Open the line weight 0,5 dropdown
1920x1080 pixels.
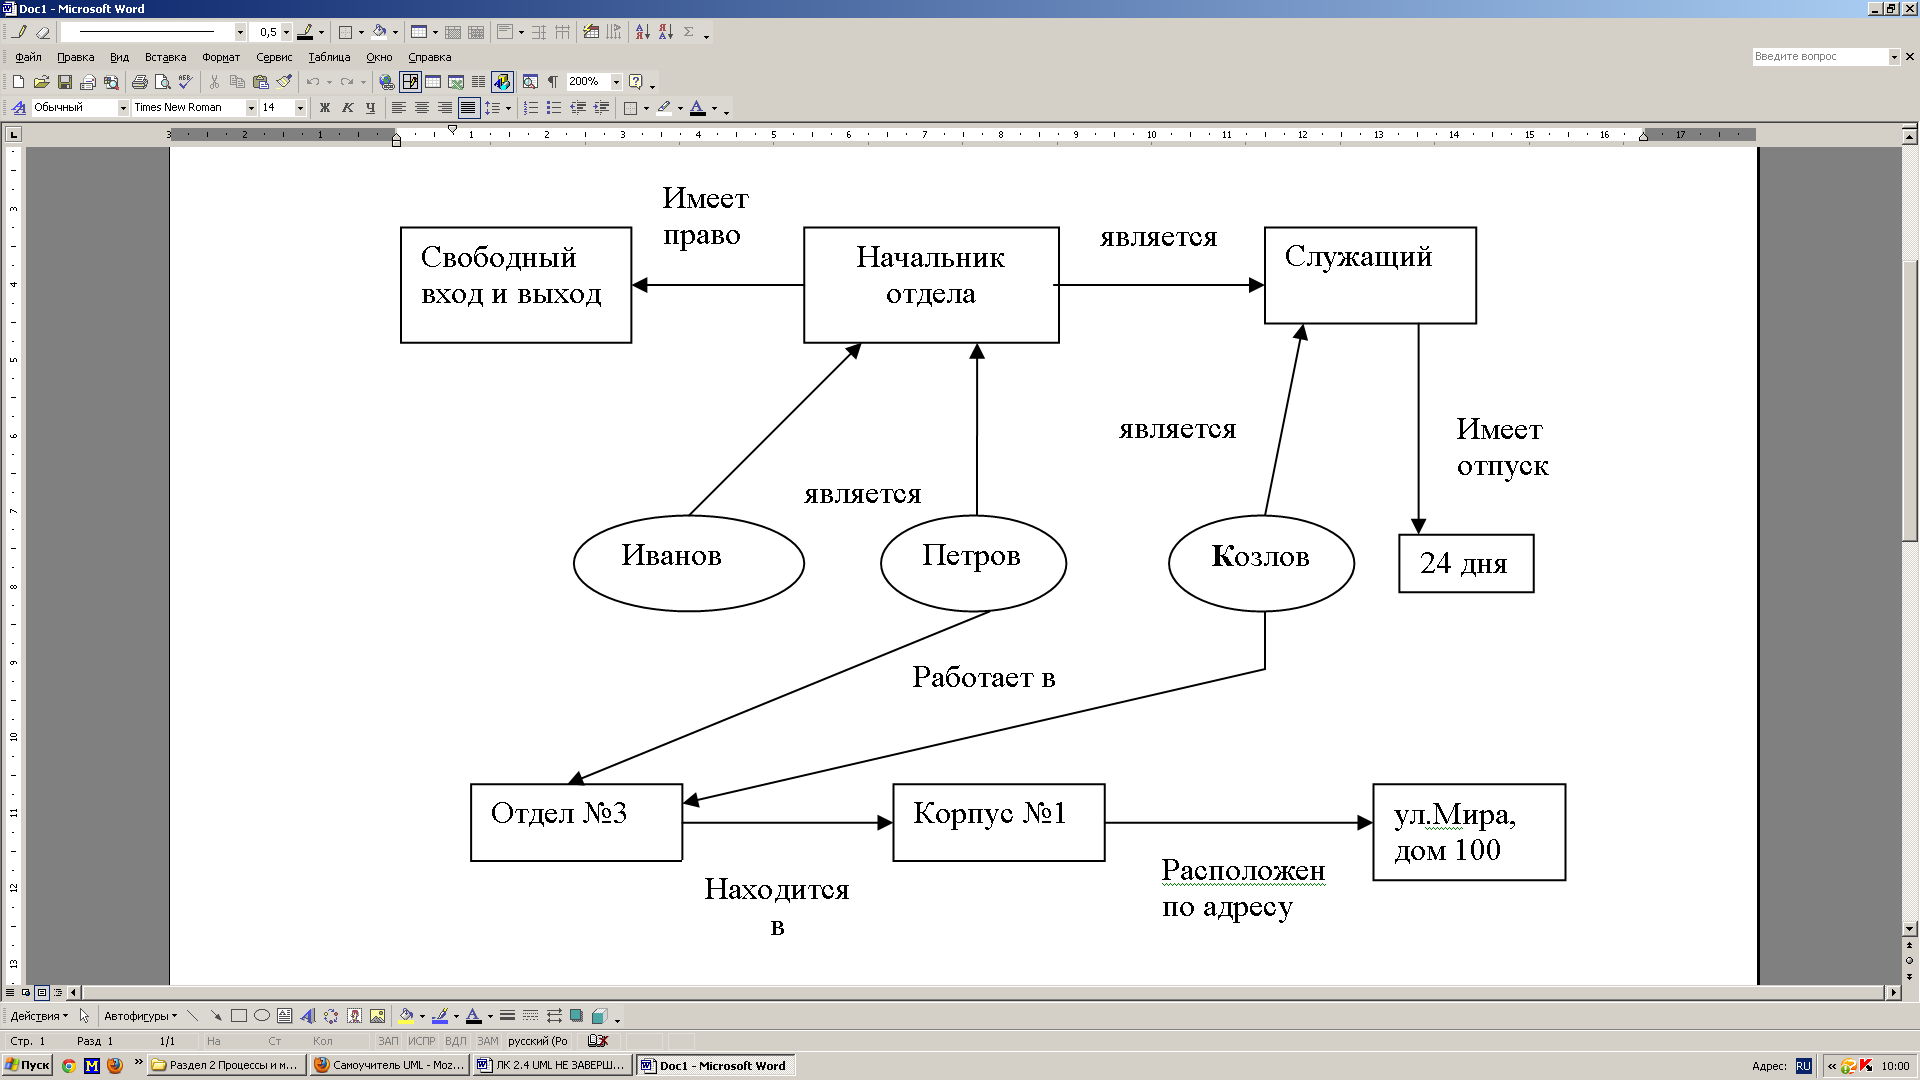click(286, 32)
